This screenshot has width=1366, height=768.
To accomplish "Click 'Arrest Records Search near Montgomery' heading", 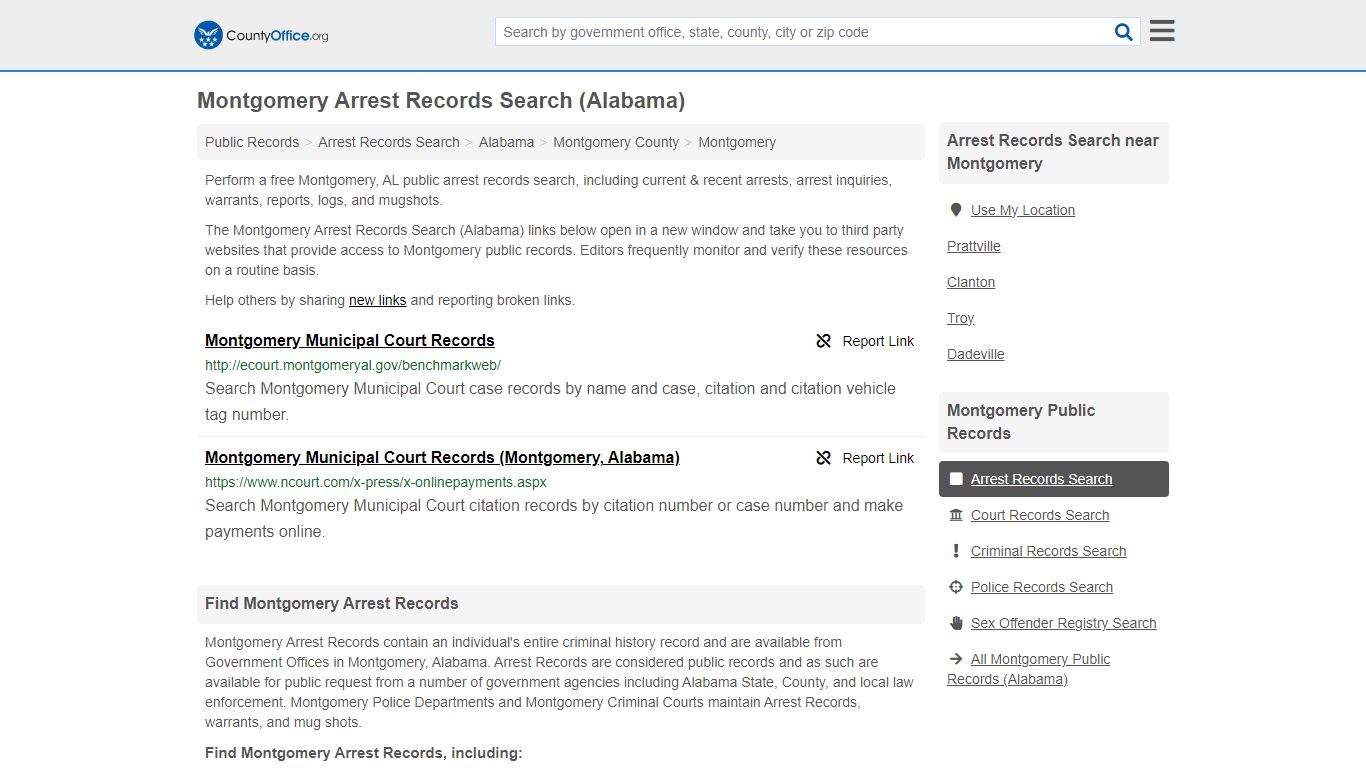I will point(1053,152).
